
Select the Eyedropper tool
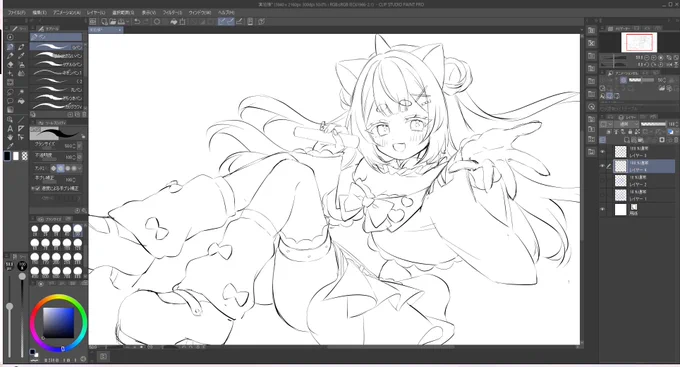coord(10,146)
